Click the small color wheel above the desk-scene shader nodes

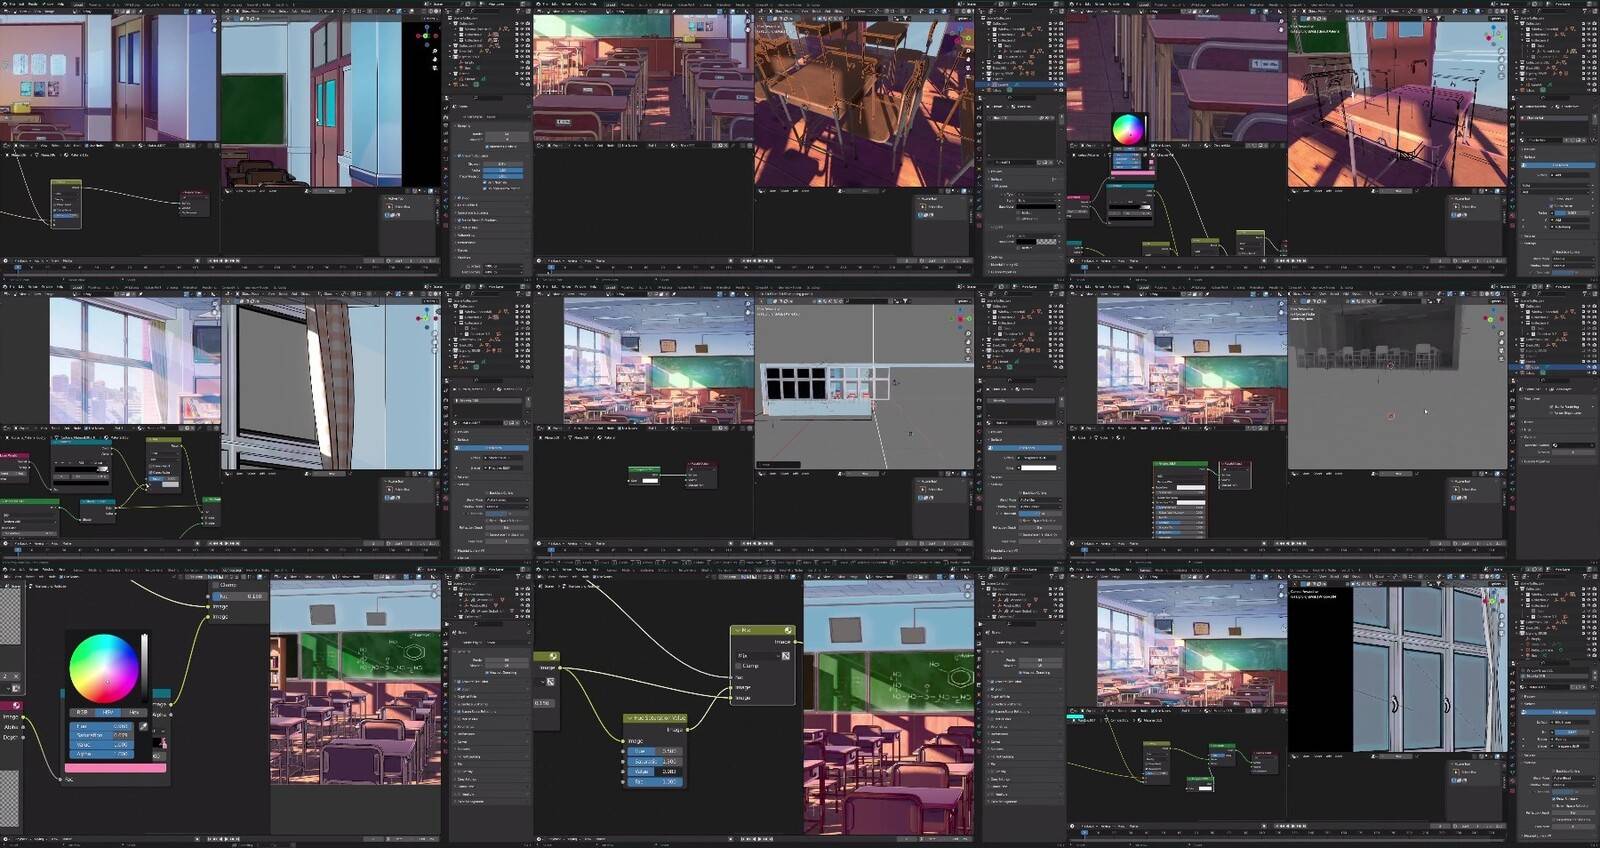(x=1127, y=130)
